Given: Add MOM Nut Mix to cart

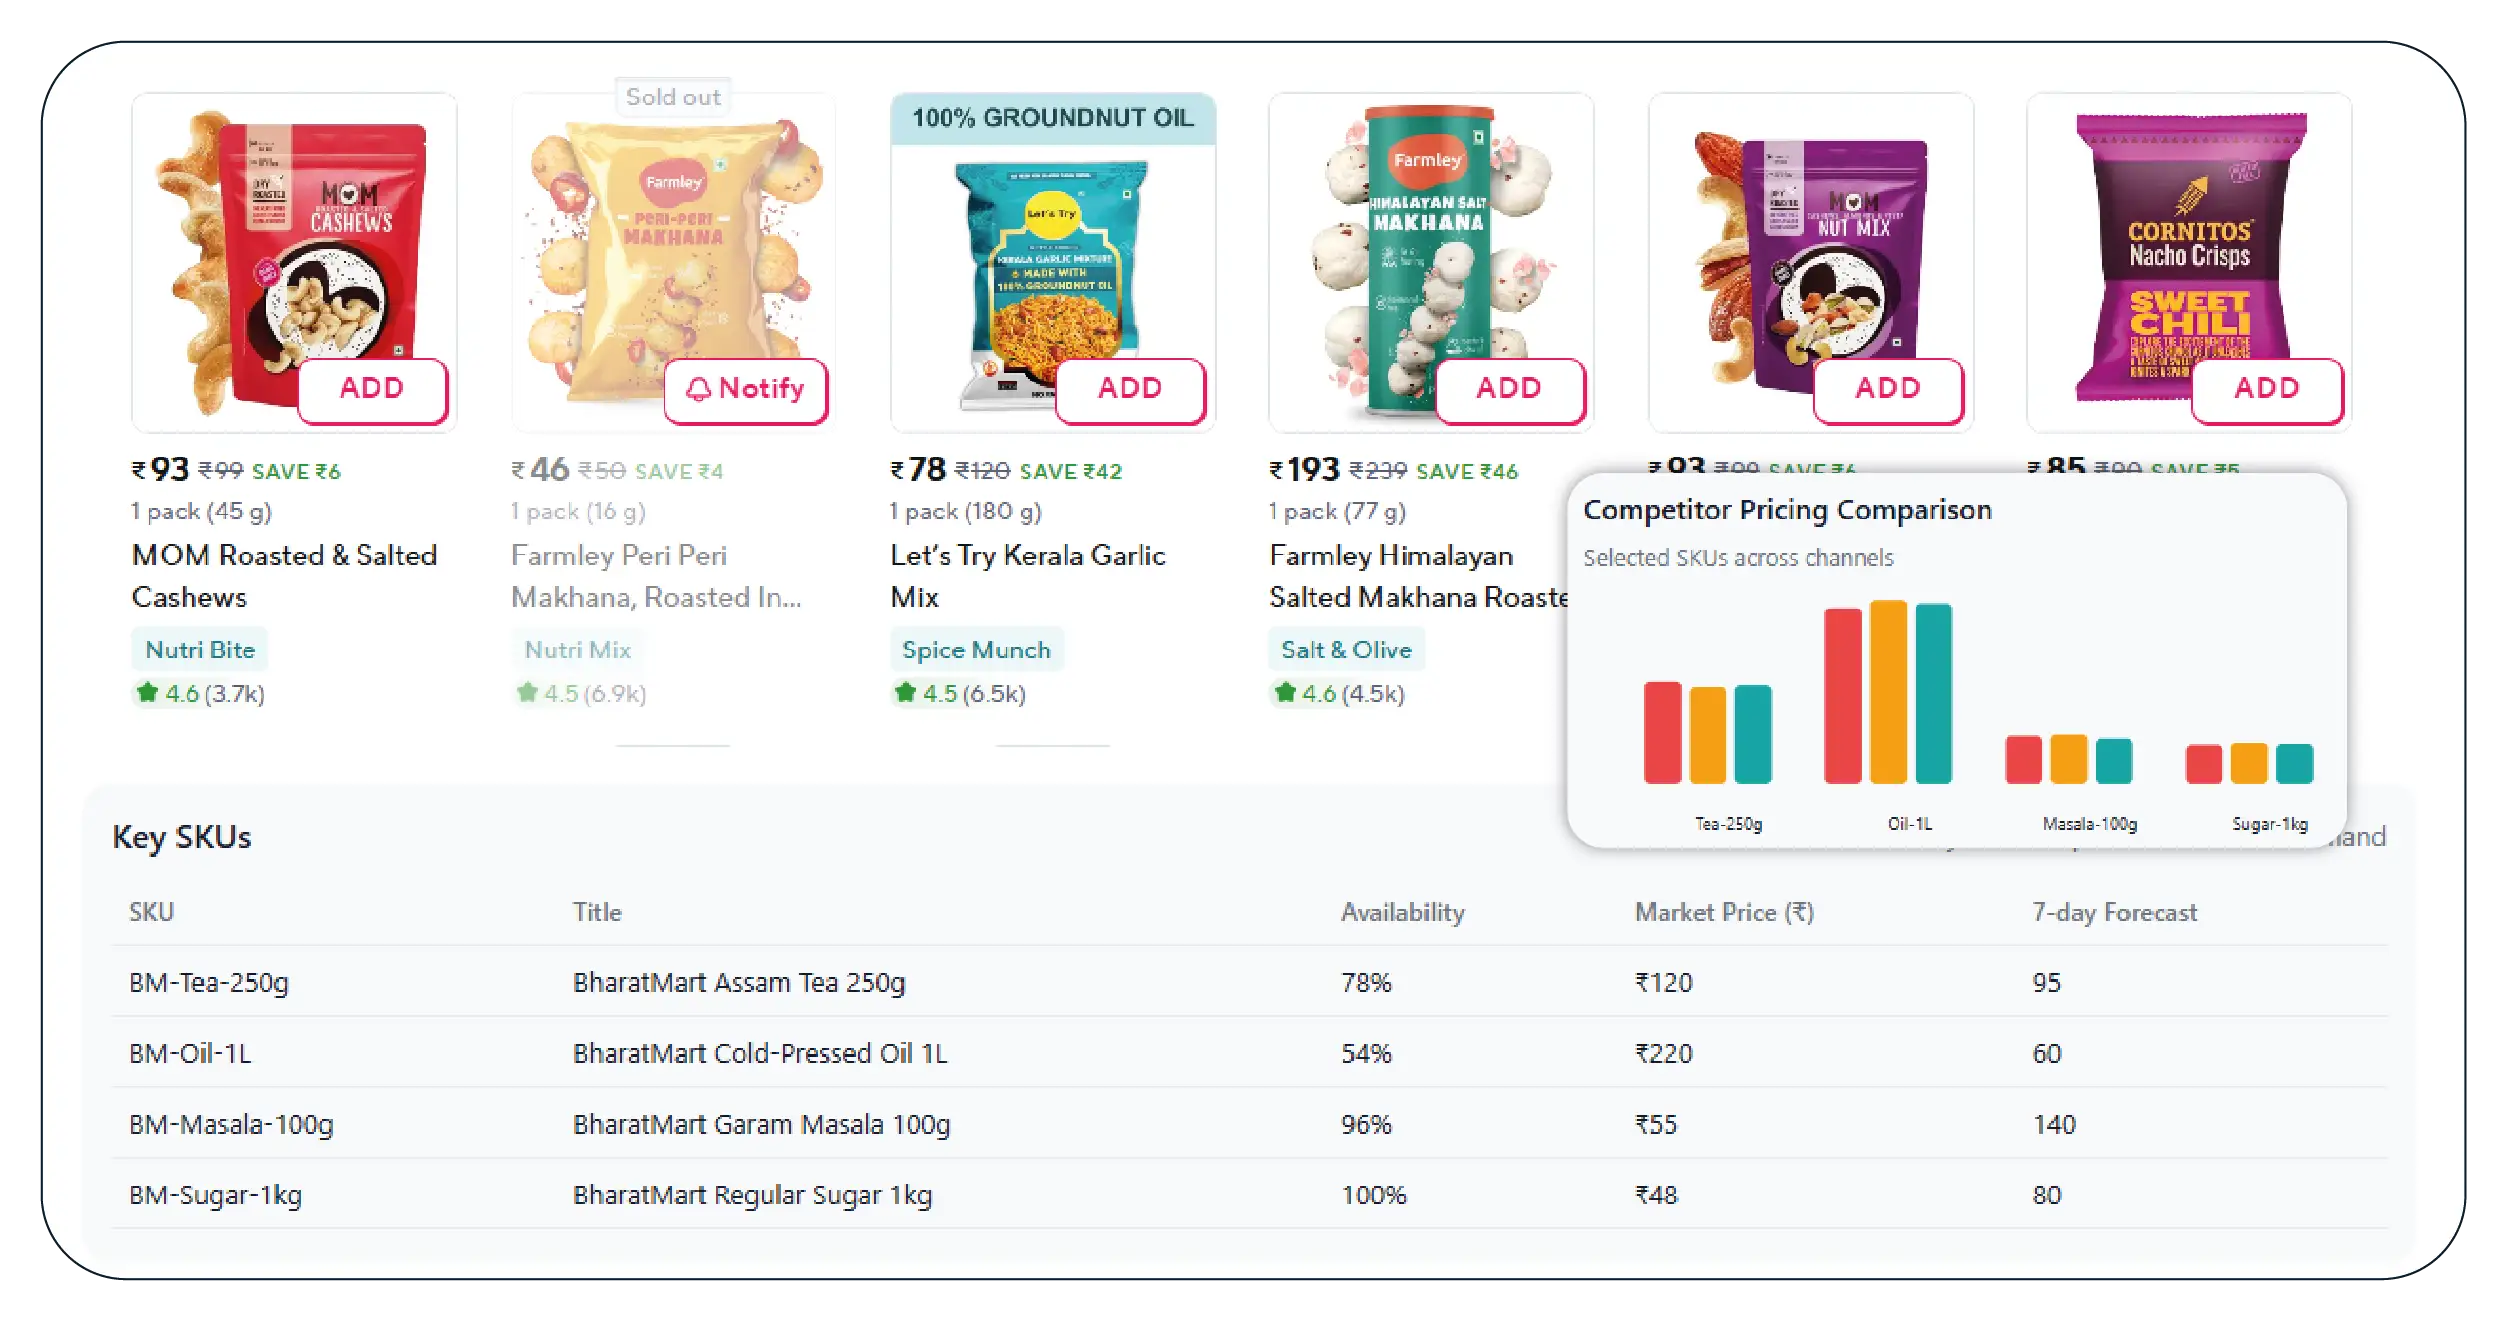Looking at the screenshot, I should pyautogui.click(x=1888, y=389).
